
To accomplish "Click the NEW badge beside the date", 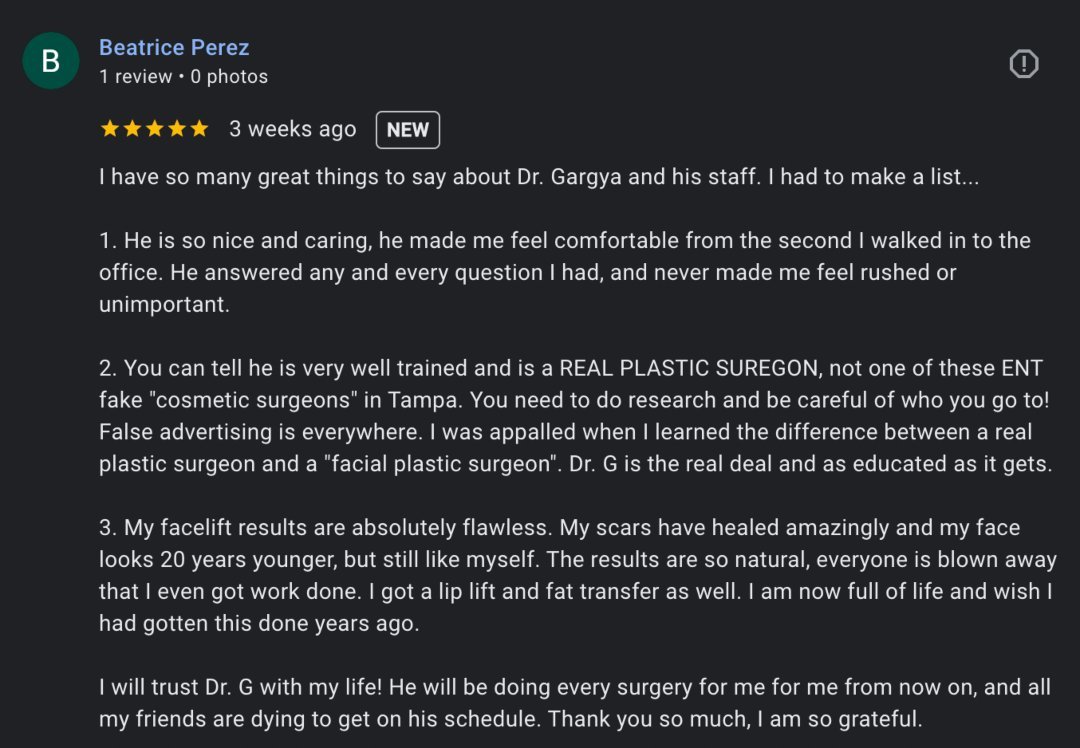I will (407, 130).
